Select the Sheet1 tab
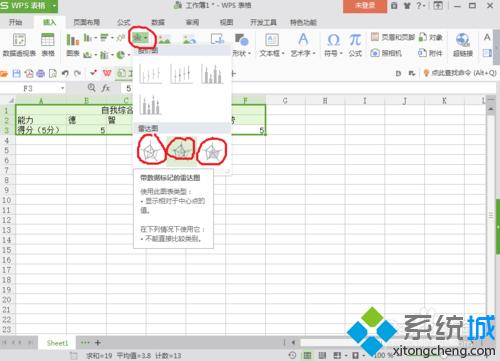 tap(57, 343)
